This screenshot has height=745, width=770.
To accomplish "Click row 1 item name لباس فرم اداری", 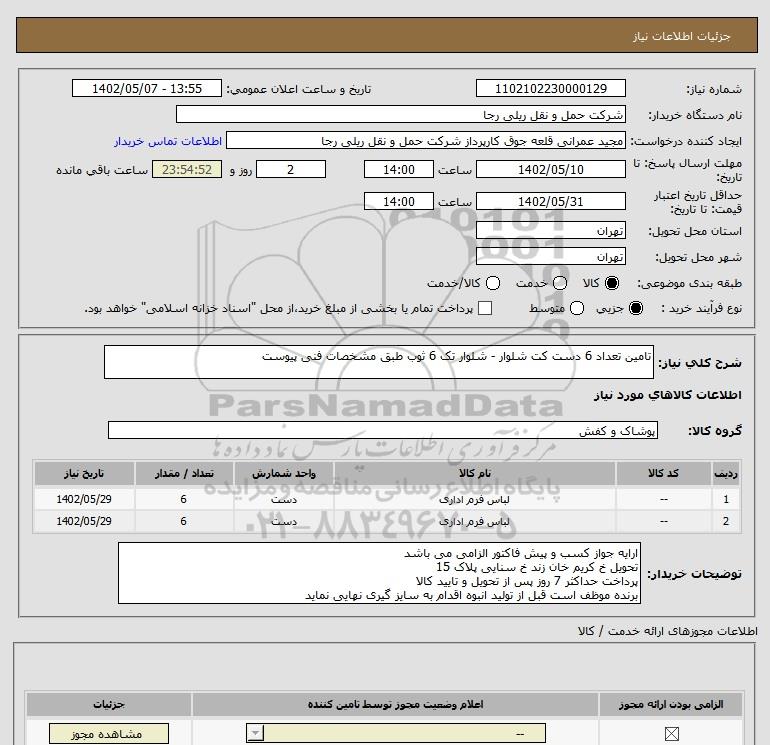I will coord(474,499).
